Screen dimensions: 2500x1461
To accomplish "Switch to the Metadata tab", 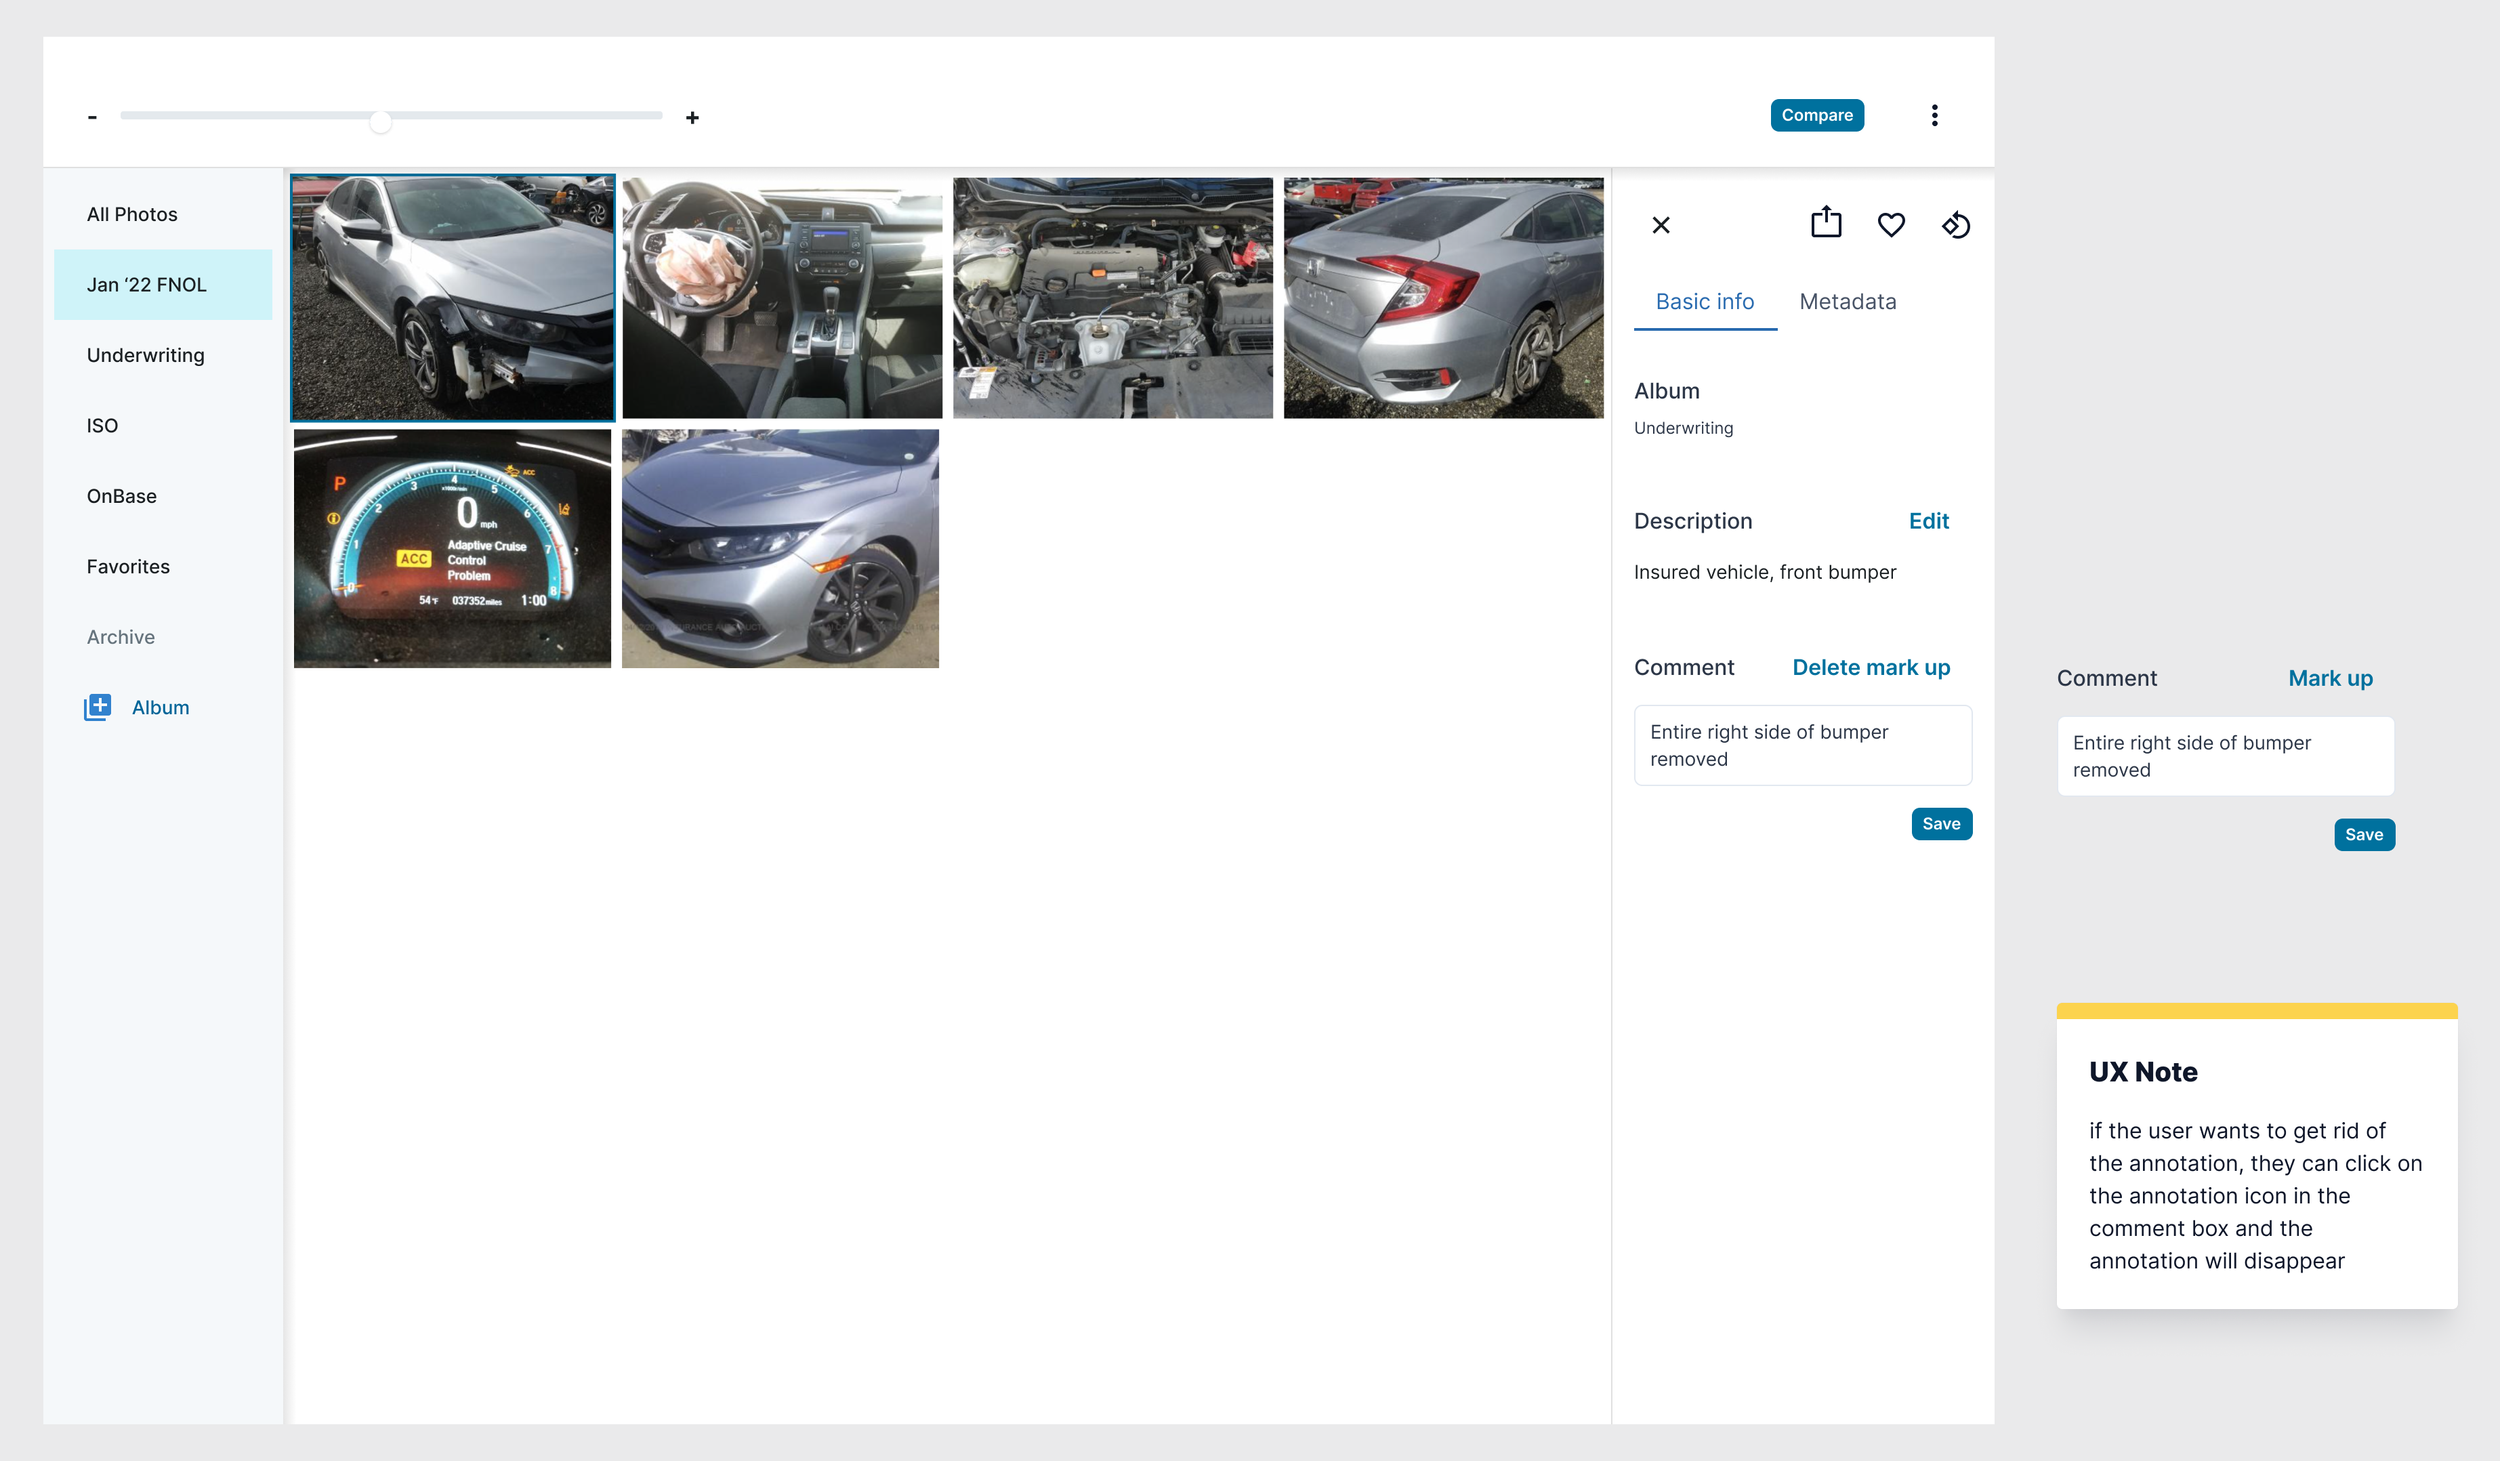I will [1847, 302].
